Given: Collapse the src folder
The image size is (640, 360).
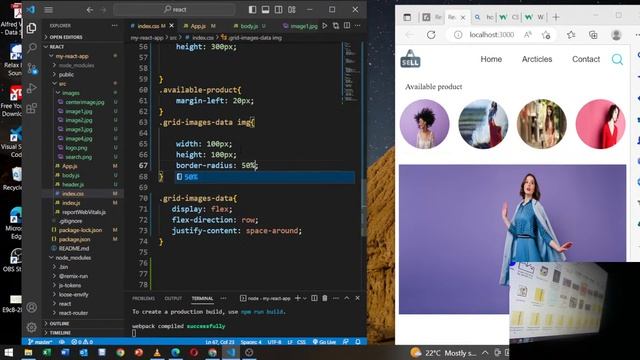Looking at the screenshot, I should point(62,84).
